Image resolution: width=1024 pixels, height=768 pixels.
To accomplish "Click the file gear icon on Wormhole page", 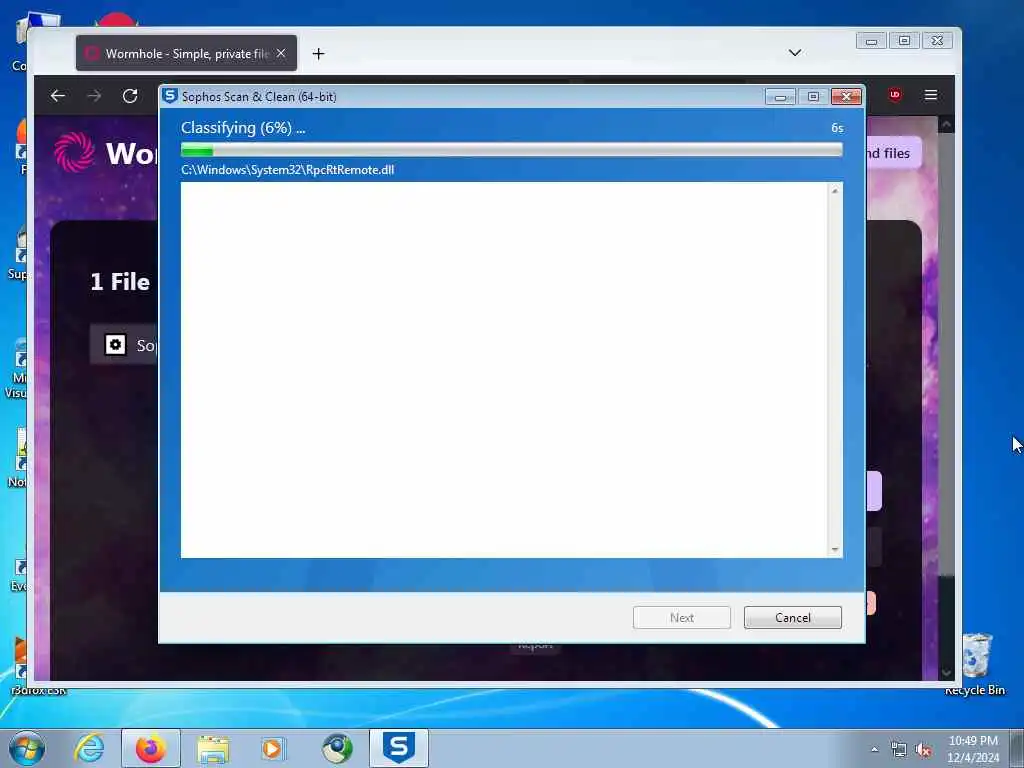I will pos(116,344).
